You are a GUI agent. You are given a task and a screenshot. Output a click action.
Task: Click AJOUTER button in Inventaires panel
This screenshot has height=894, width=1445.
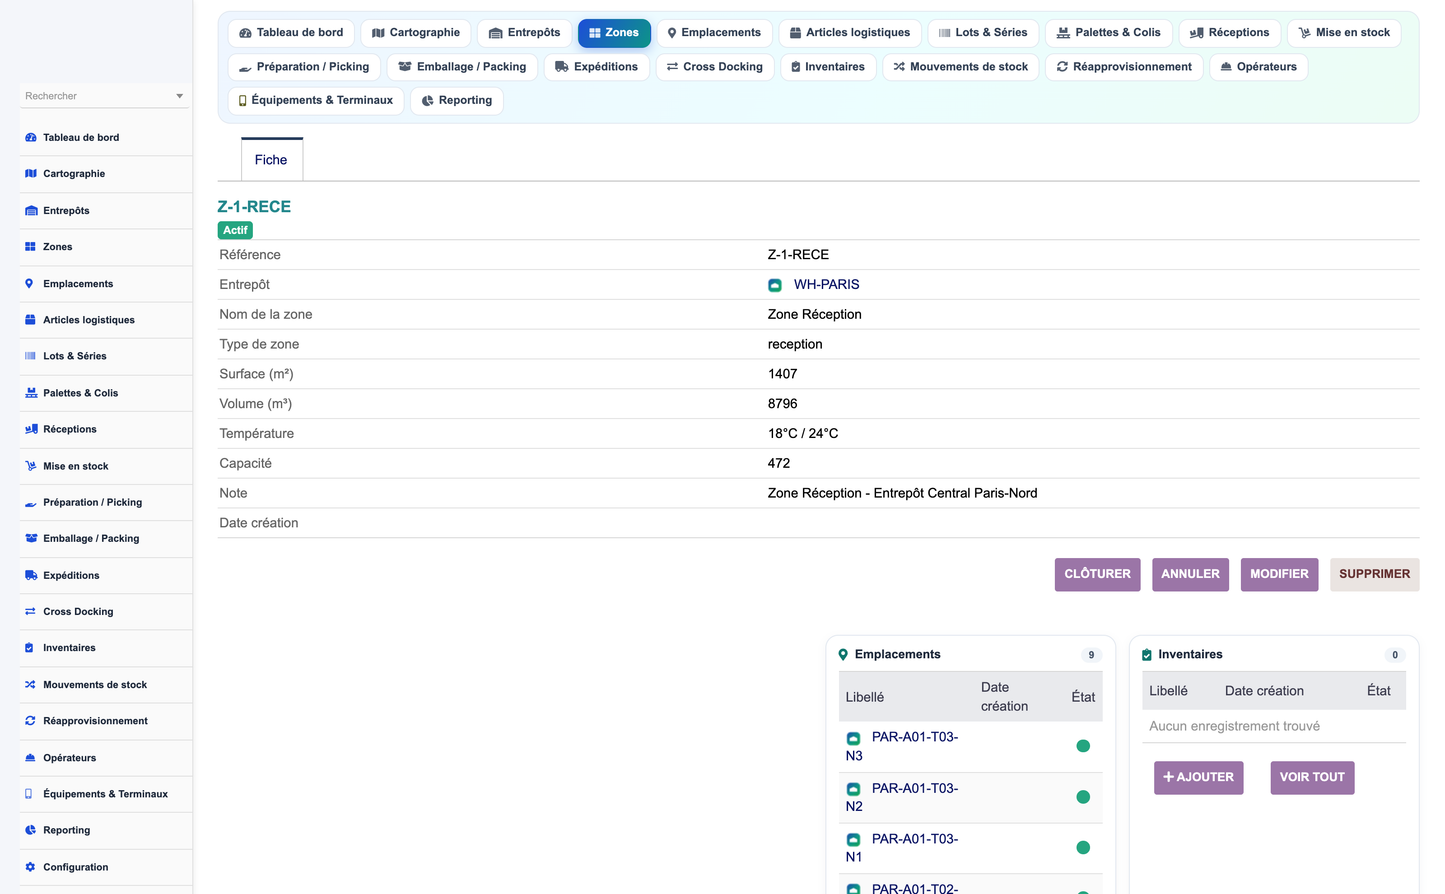[1198, 778]
